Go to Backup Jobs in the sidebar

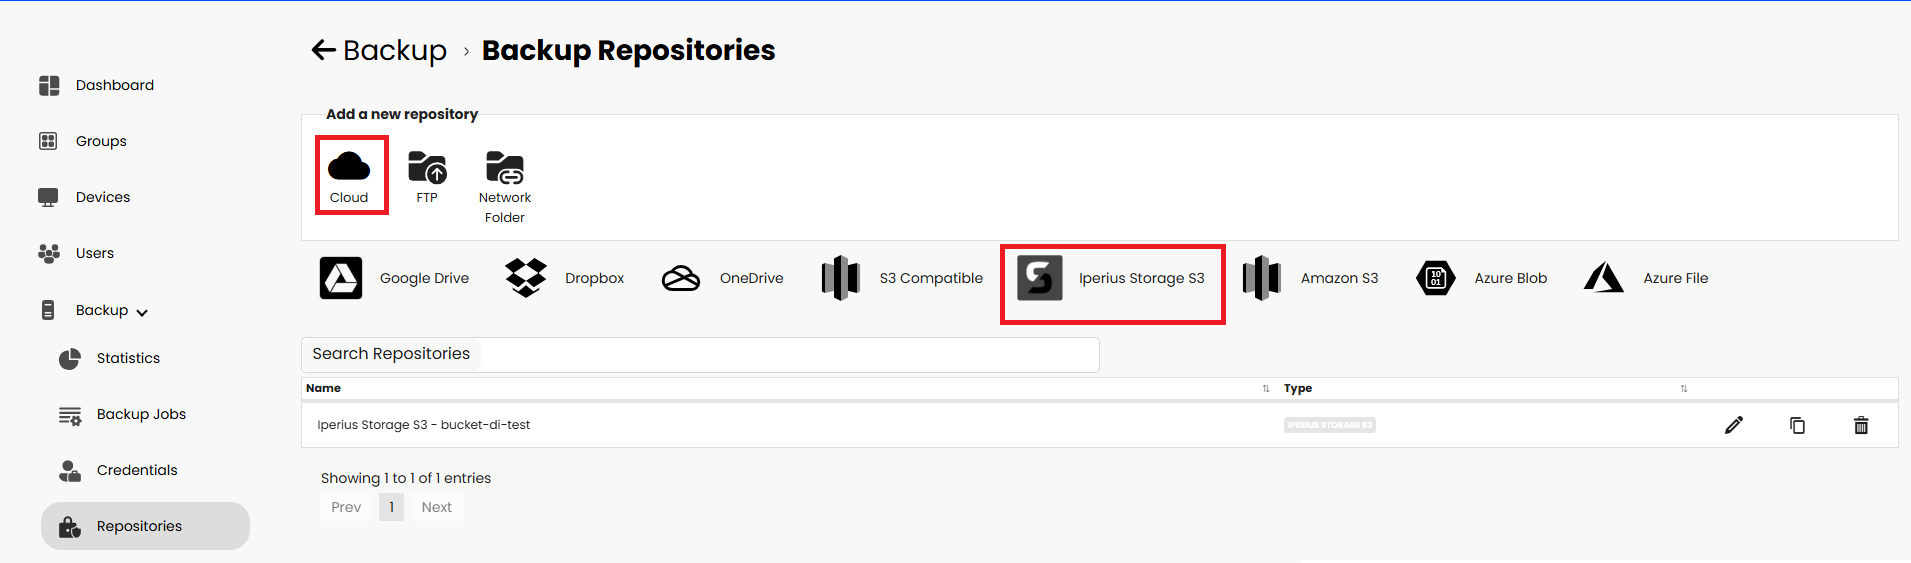tap(141, 414)
